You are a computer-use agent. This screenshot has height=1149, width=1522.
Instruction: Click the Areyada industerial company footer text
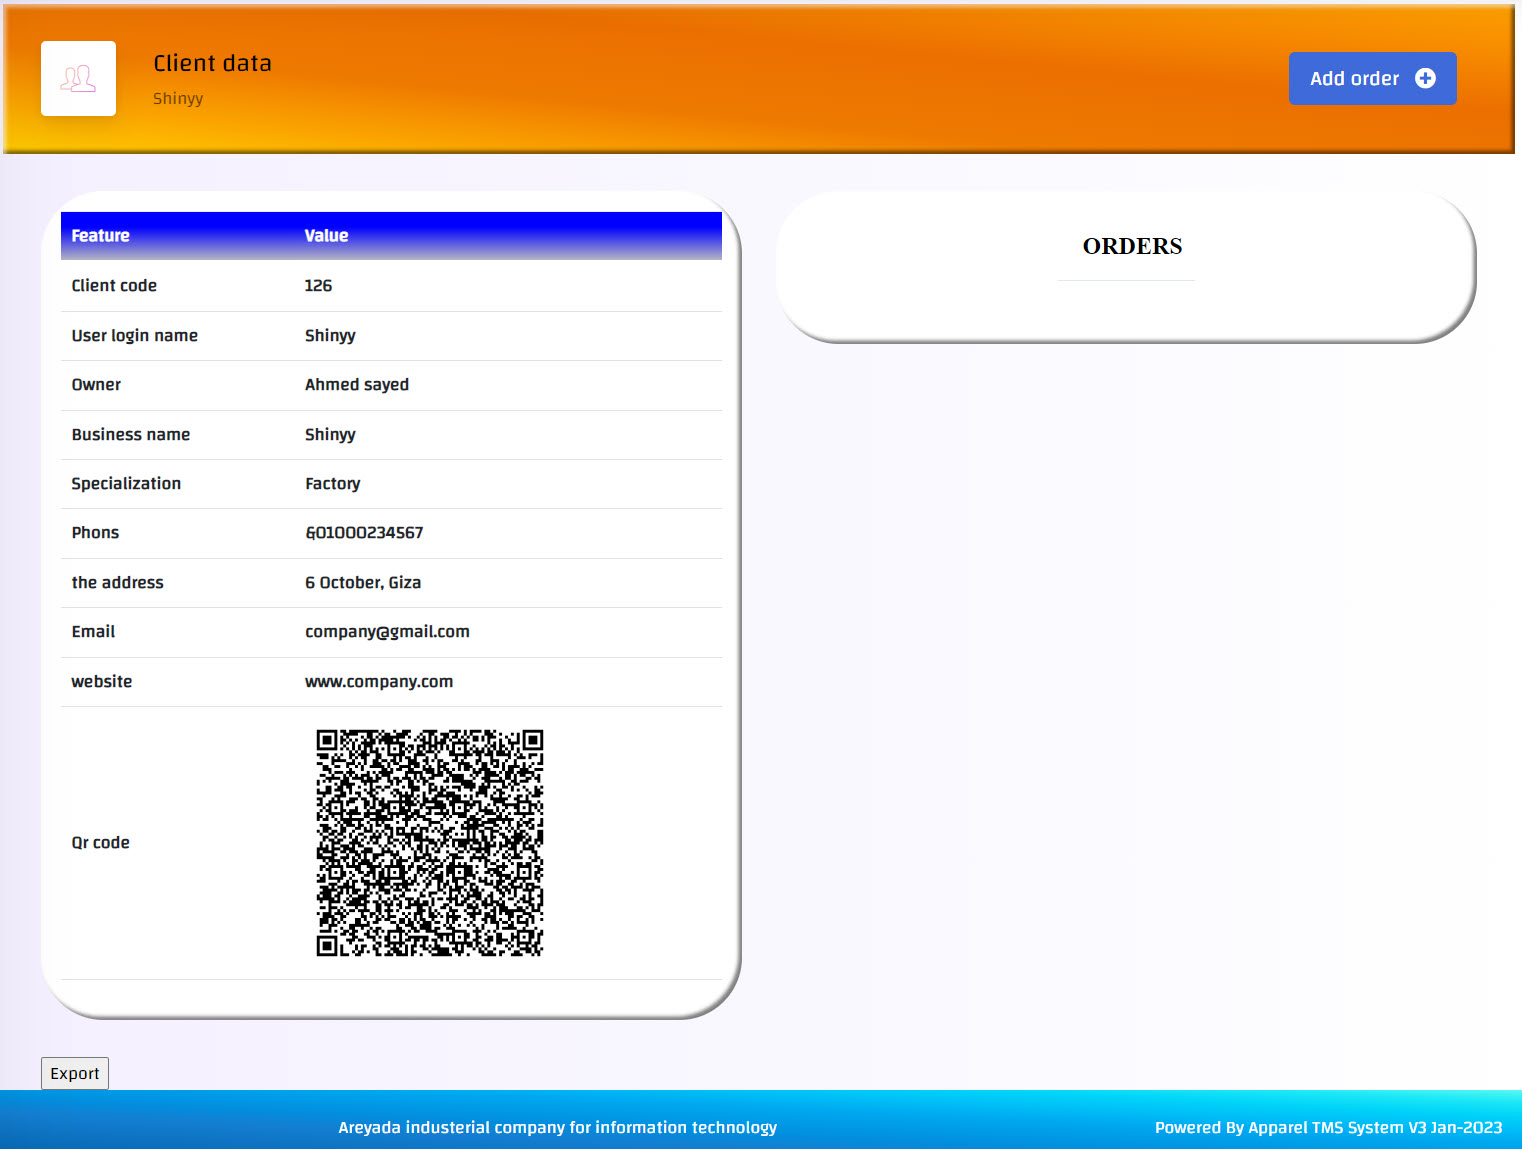557,1127
